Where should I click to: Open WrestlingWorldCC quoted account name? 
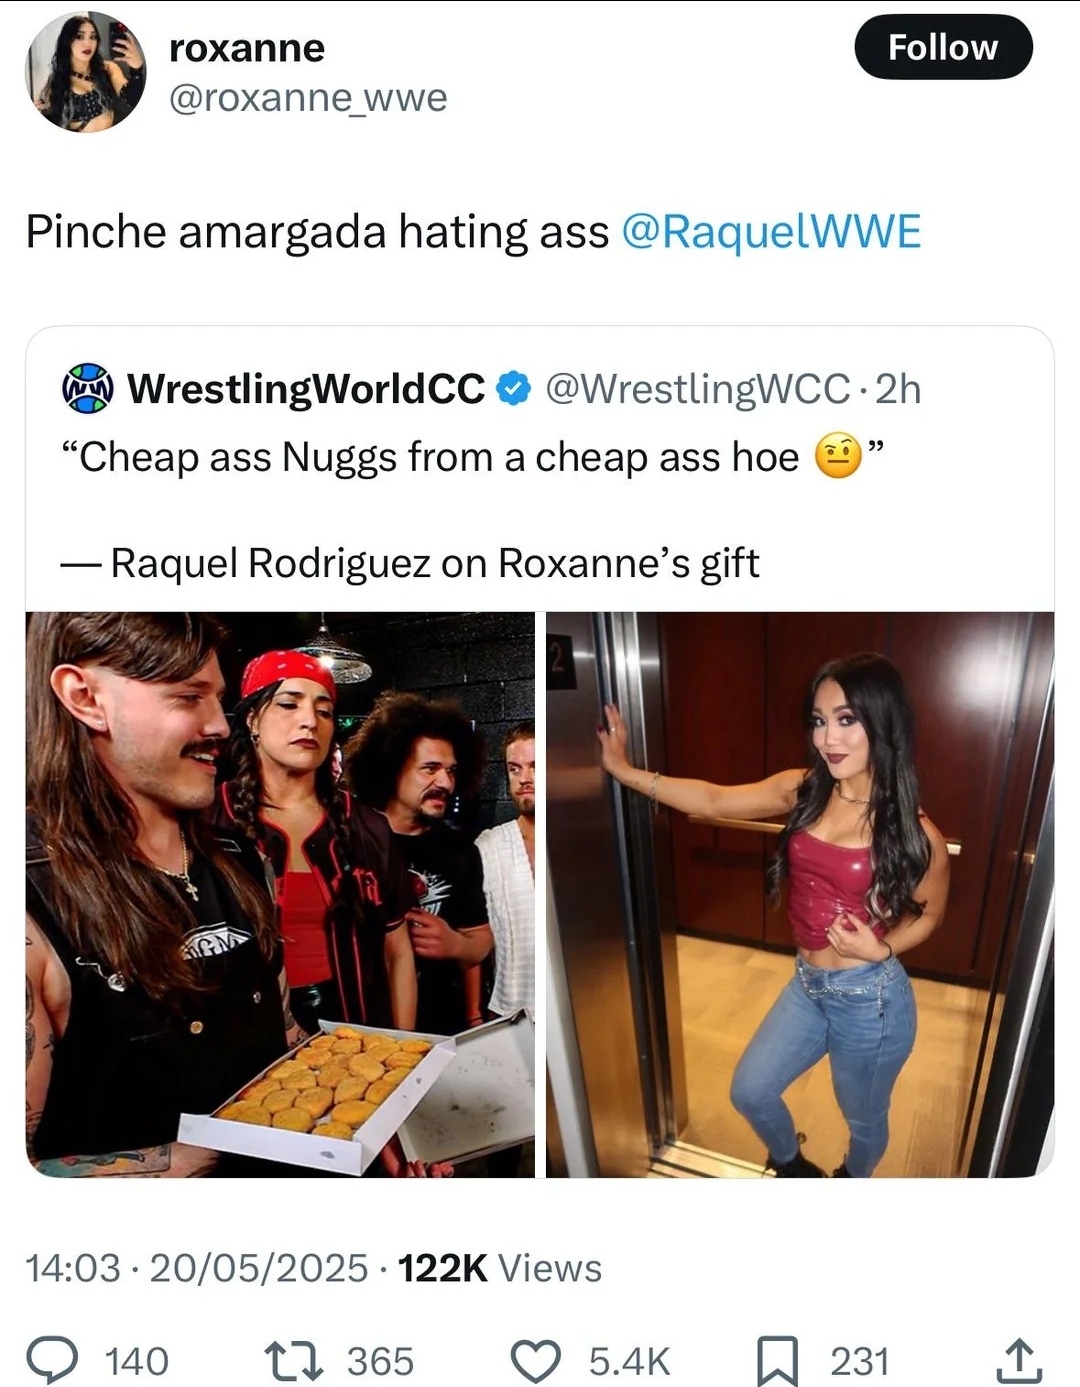tap(306, 388)
